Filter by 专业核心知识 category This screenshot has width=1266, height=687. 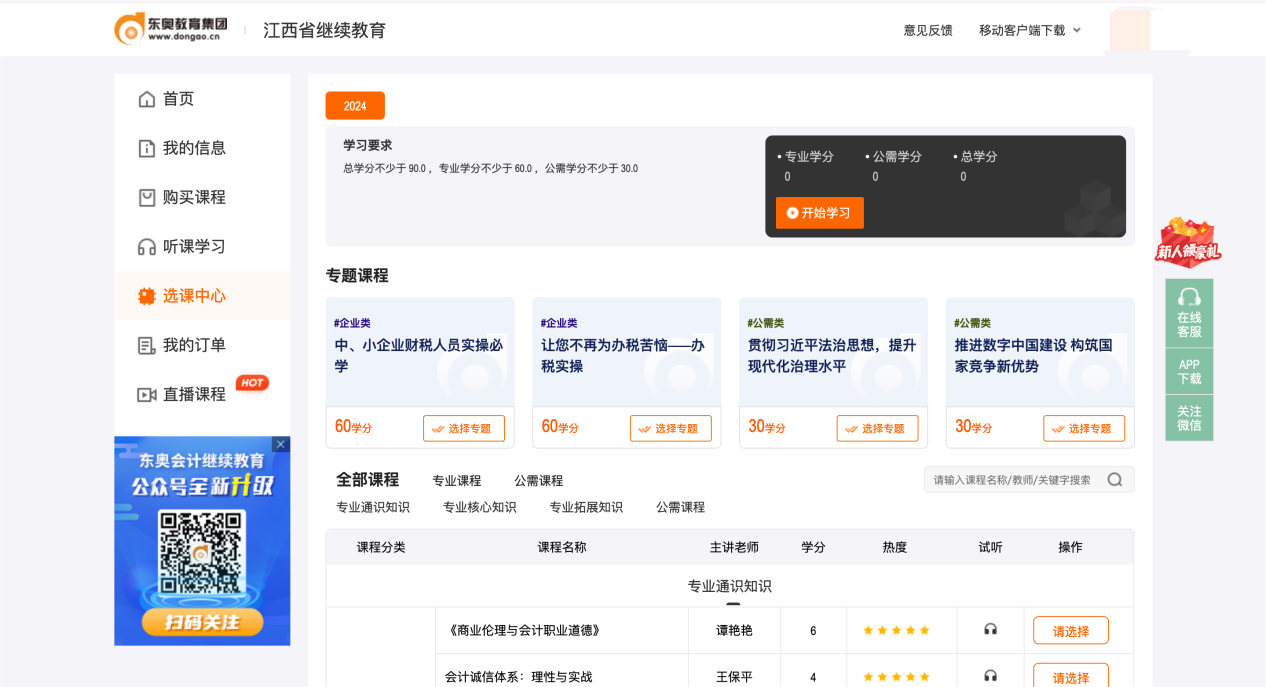479,507
